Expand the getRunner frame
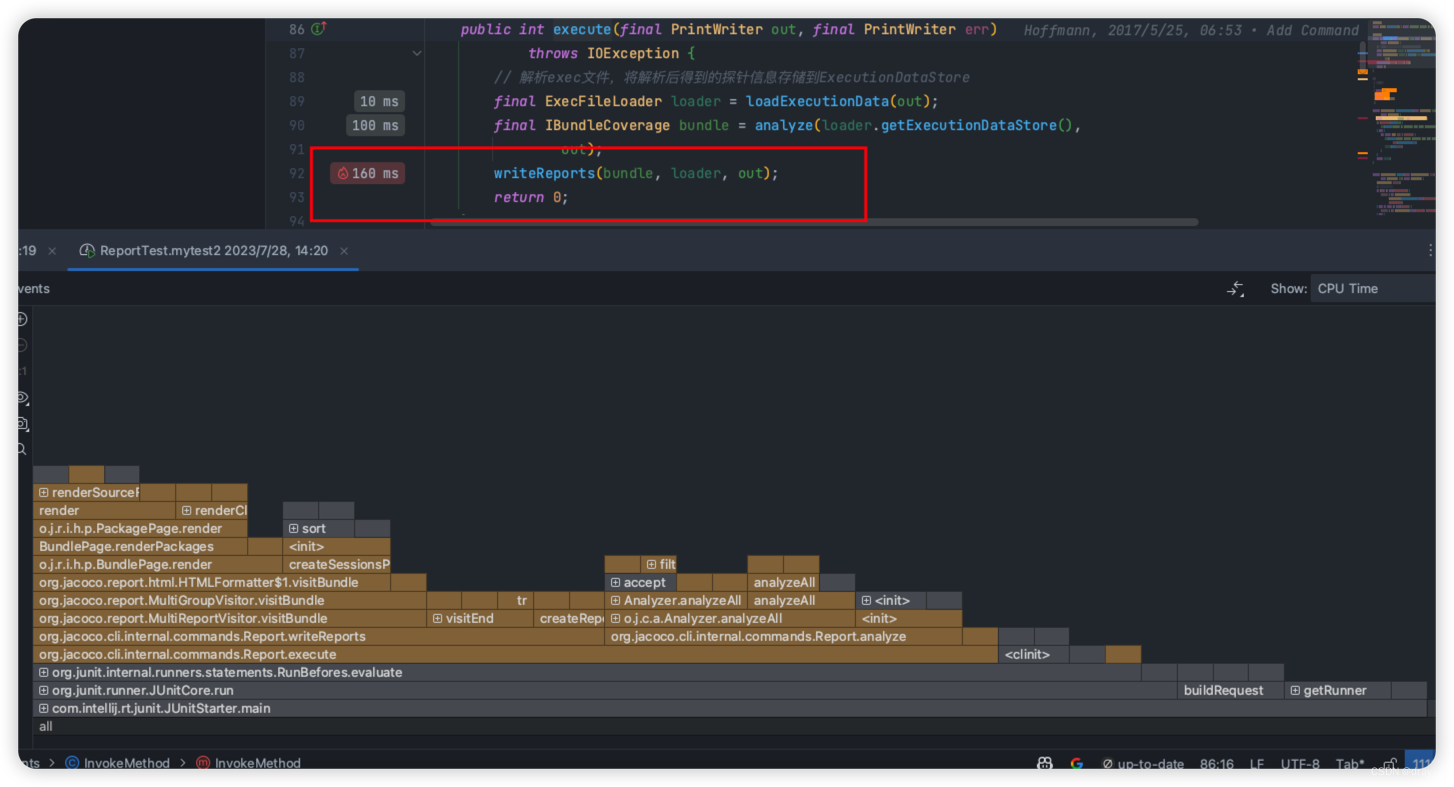1454x787 pixels. (1295, 691)
